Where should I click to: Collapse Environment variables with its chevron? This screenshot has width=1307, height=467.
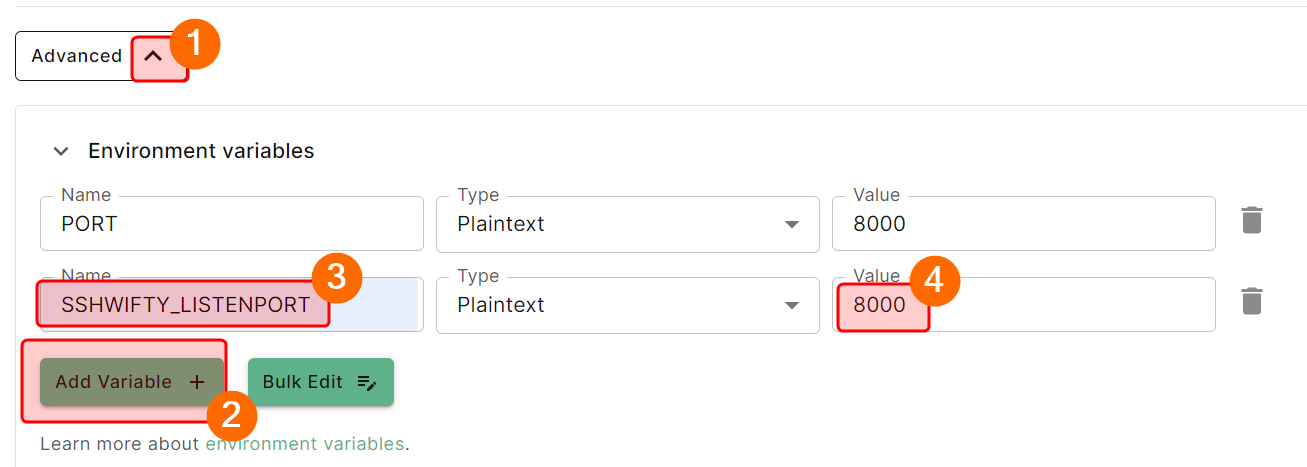coord(62,151)
